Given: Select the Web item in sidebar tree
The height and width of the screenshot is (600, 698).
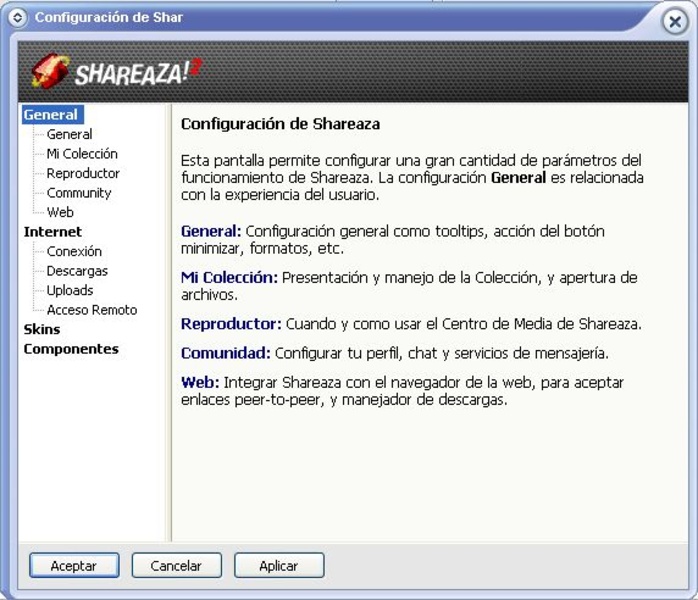Looking at the screenshot, I should pyautogui.click(x=60, y=212).
